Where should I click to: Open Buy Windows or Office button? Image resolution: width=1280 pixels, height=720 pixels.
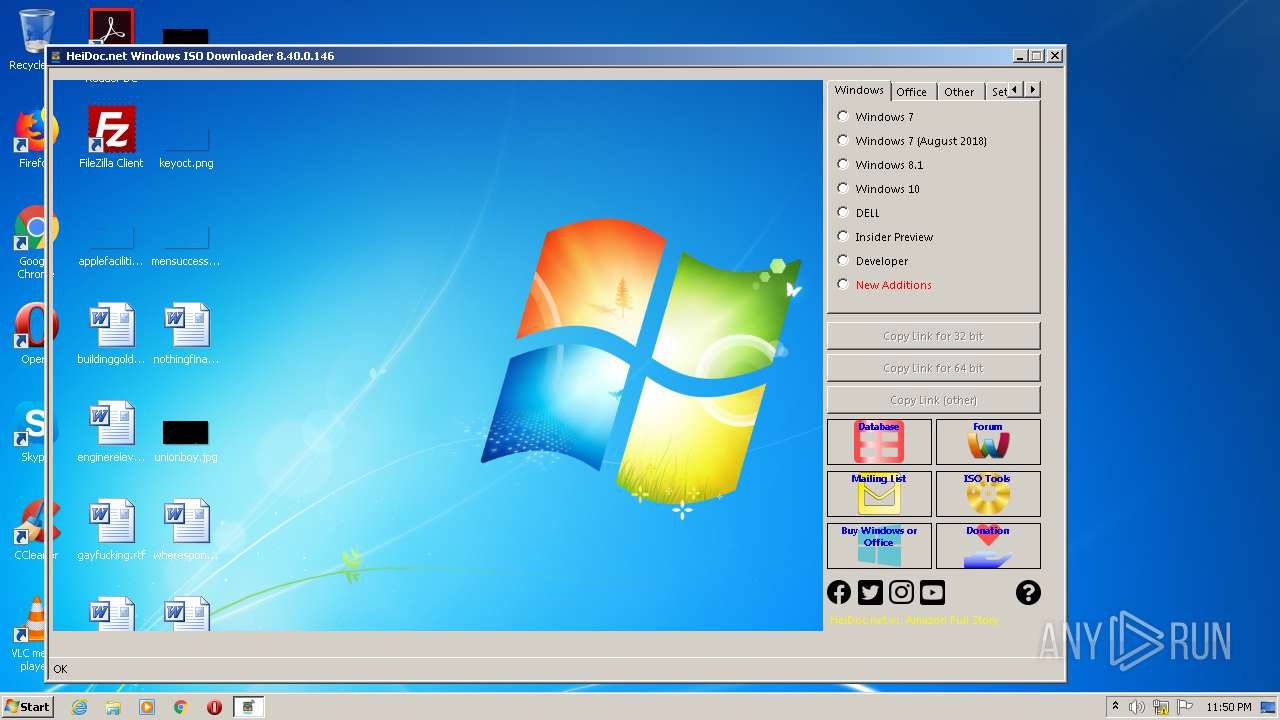[x=879, y=546]
